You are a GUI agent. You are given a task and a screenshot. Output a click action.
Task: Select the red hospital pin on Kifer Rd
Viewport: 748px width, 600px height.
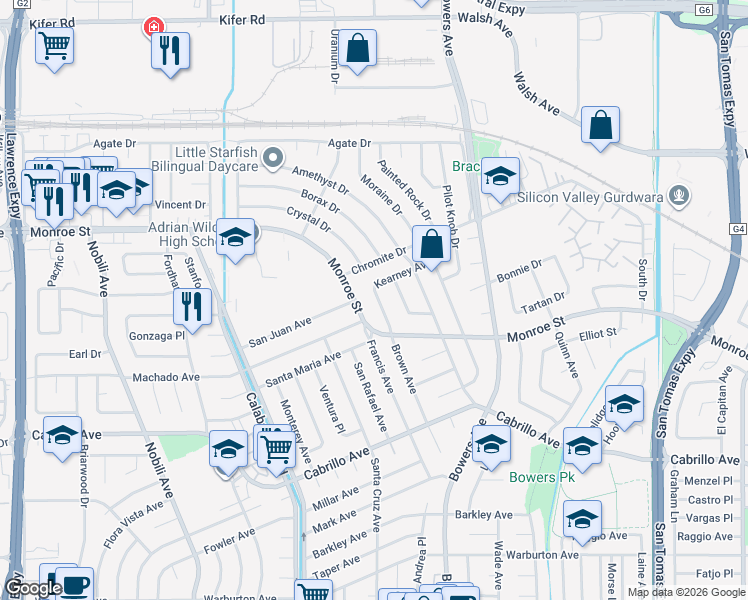click(154, 27)
